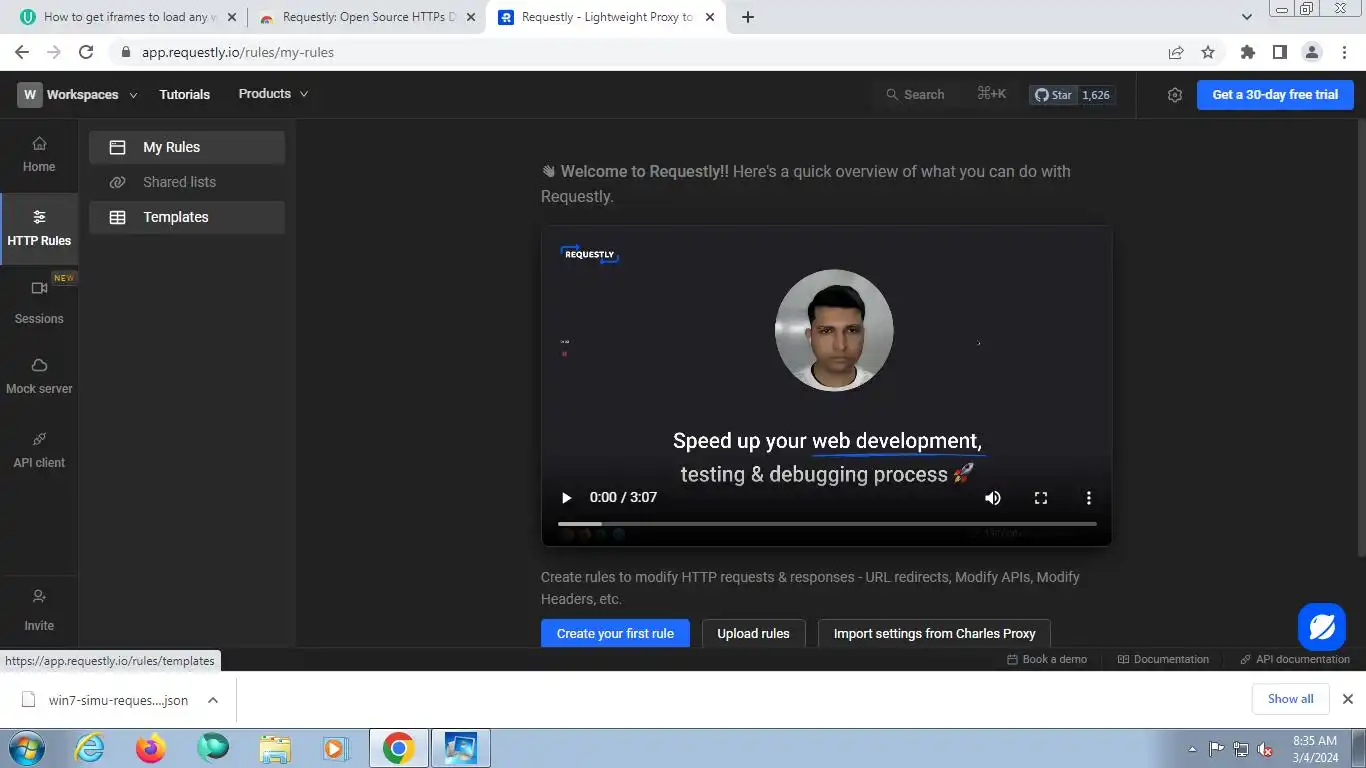Play the Requestly intro video

tap(567, 498)
